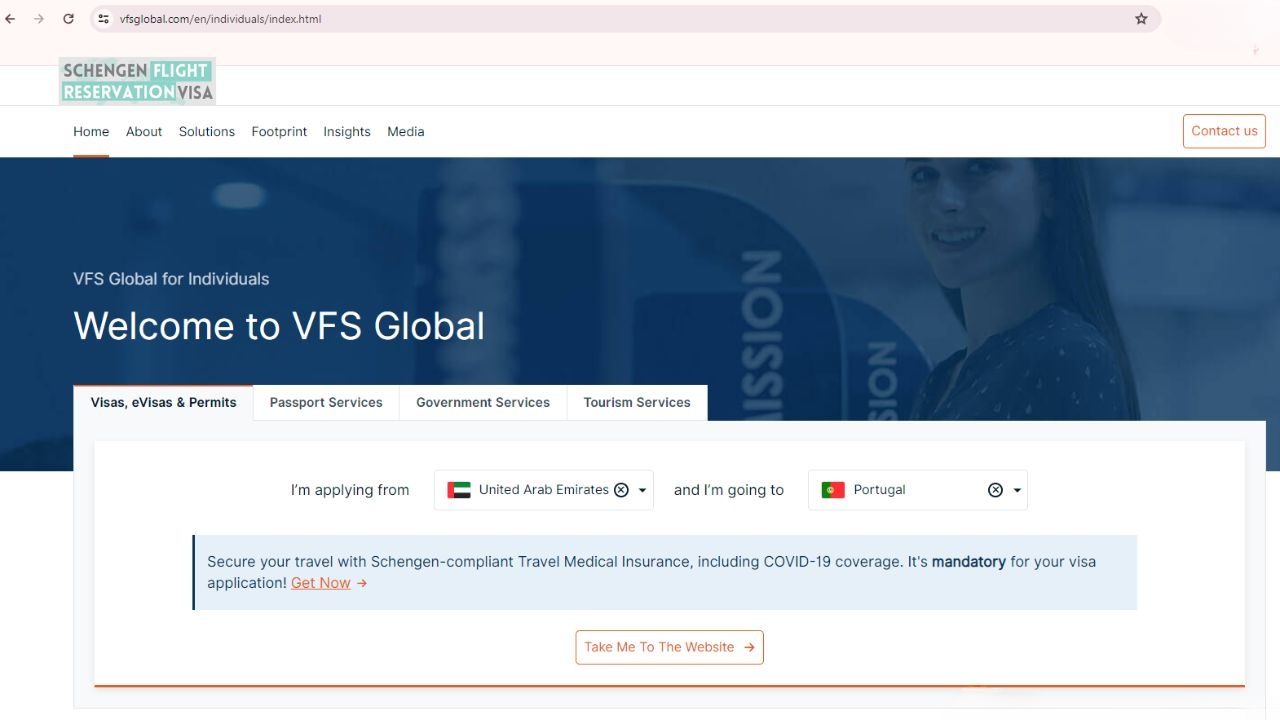This screenshot has width=1280, height=720.
Task: Click the vfsglobal.com URL address bar
Action: [x=625, y=19]
